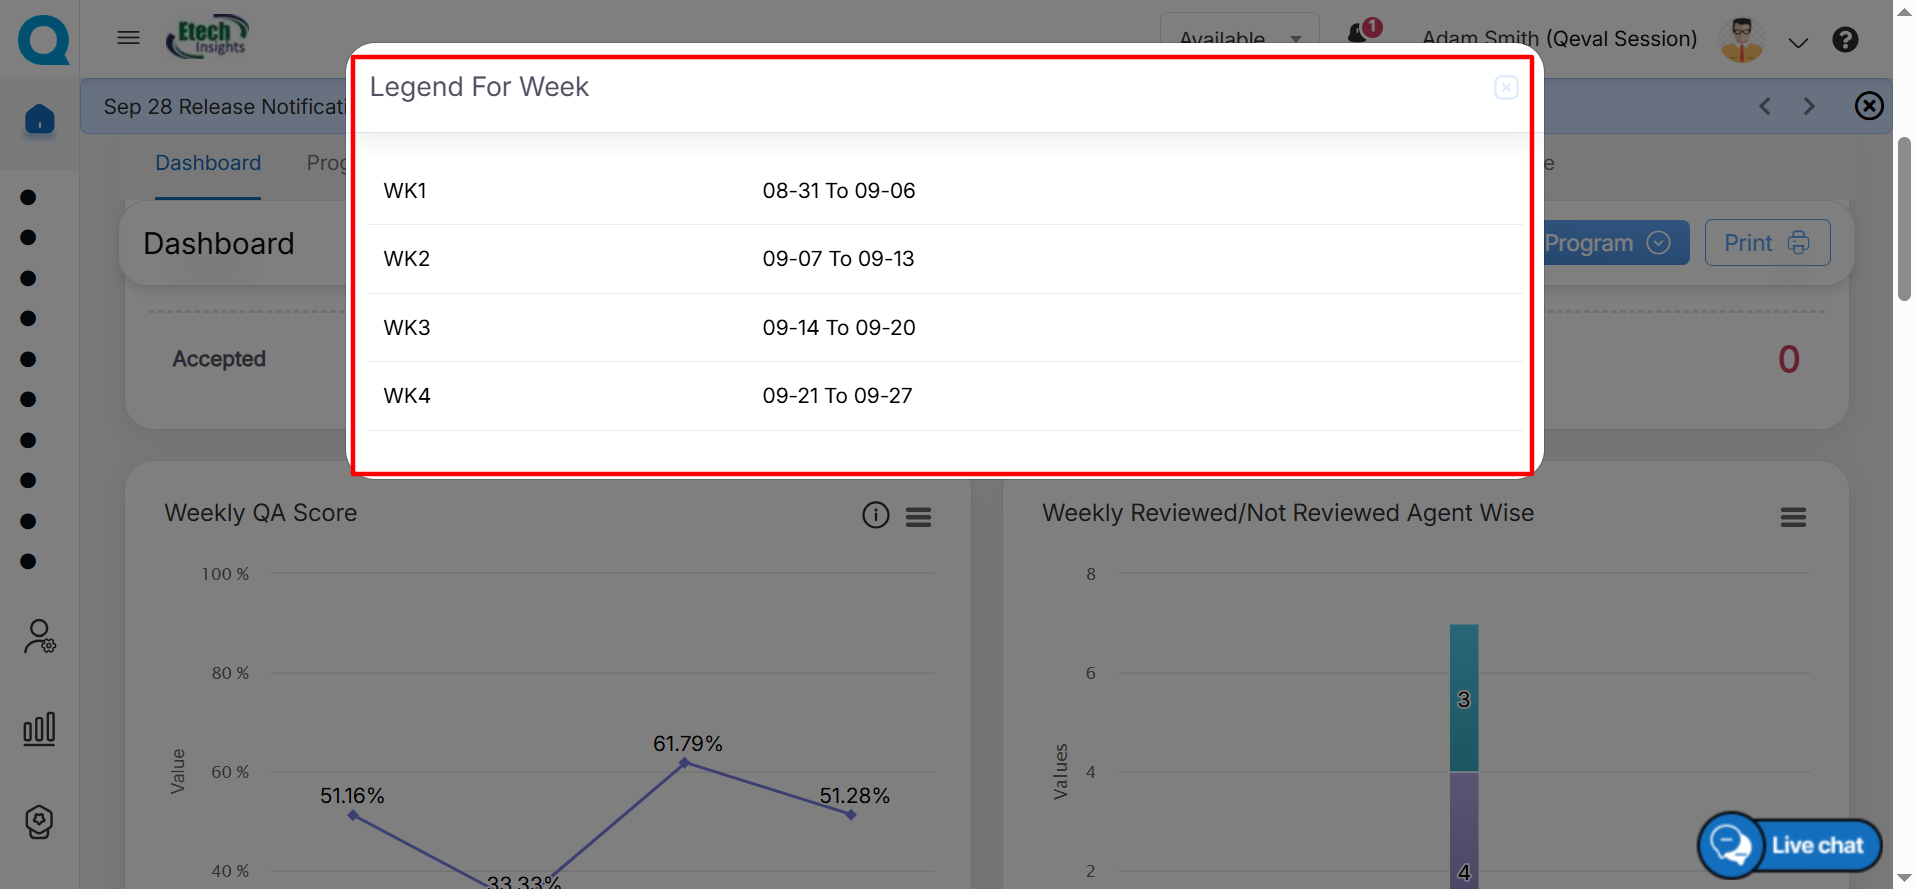1914x889 pixels.
Task: Click the Print button
Action: pyautogui.click(x=1766, y=243)
